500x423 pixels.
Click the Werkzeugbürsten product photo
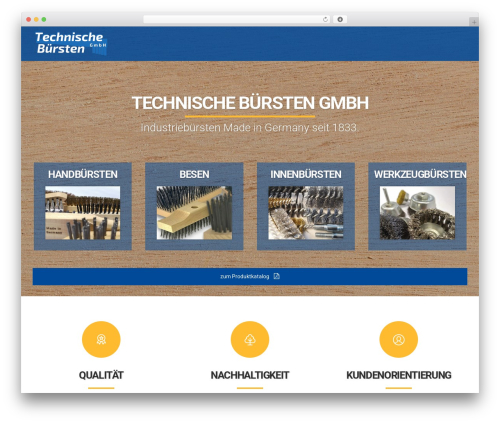pyautogui.click(x=417, y=213)
